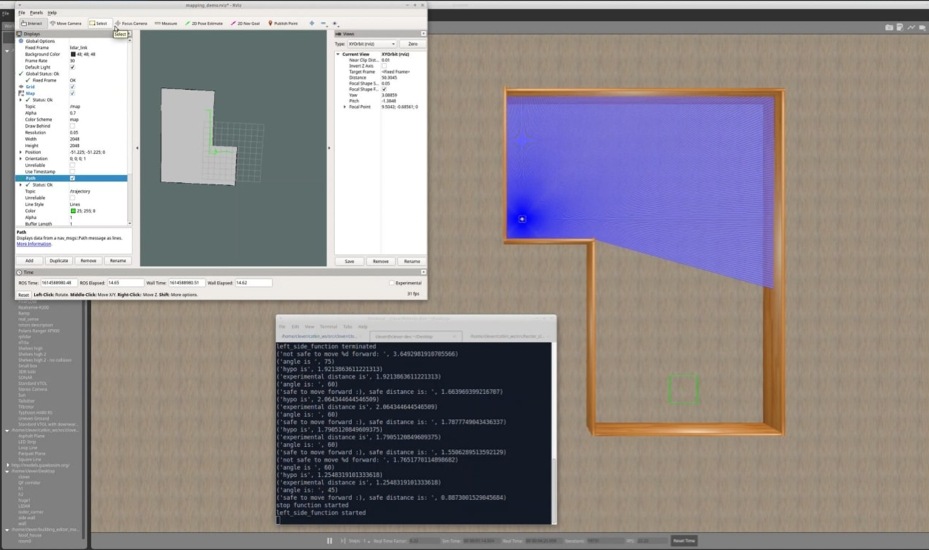
Task: Open the Panels menu in RViz
Action: [36, 12]
